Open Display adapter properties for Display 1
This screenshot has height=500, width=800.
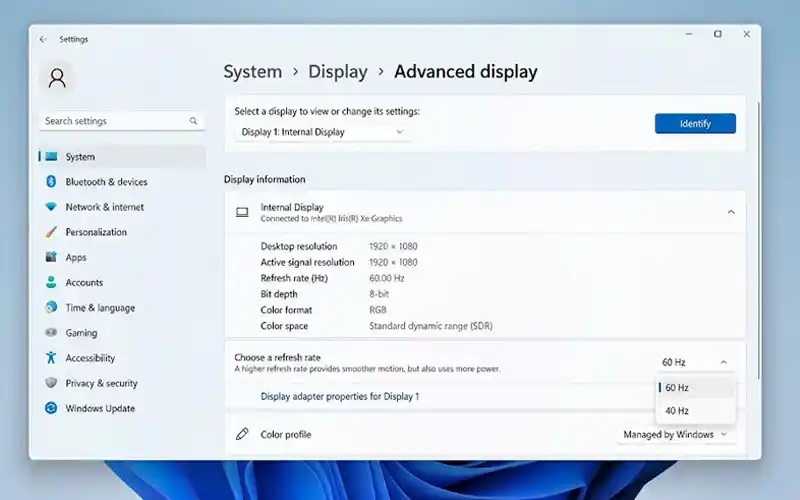[340, 396]
